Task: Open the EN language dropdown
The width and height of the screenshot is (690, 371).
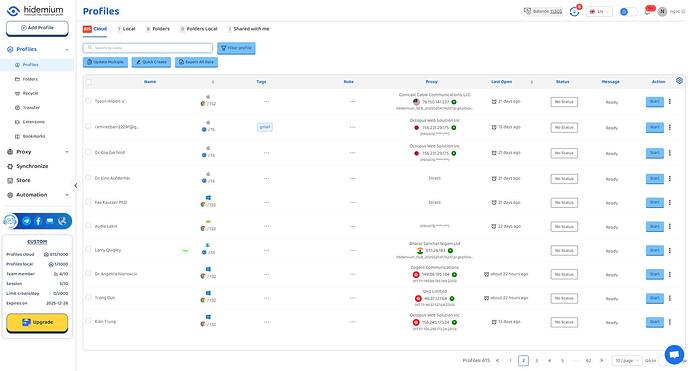Action: 599,12
